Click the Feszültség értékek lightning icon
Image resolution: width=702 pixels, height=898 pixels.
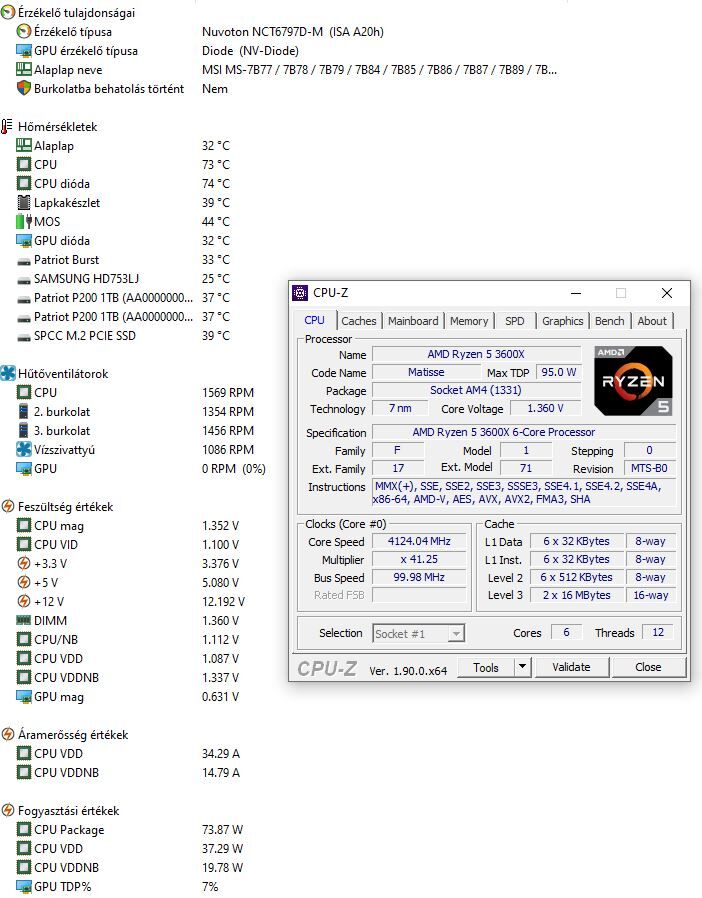[x=8, y=506]
